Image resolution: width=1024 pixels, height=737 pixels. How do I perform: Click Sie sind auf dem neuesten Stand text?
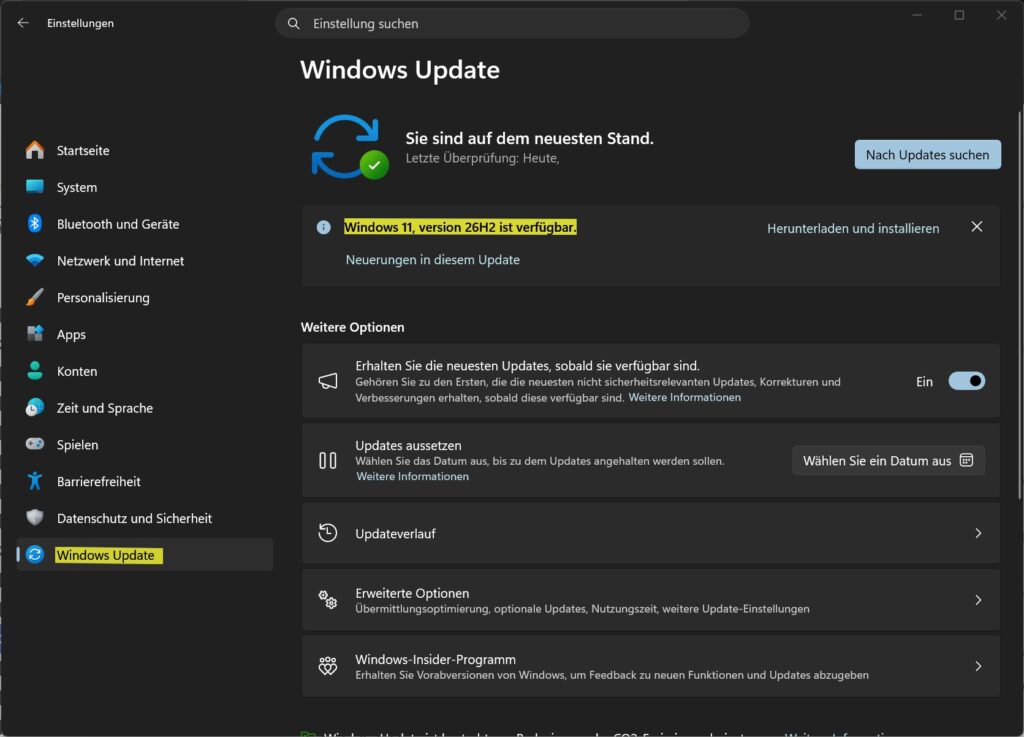[x=529, y=138]
